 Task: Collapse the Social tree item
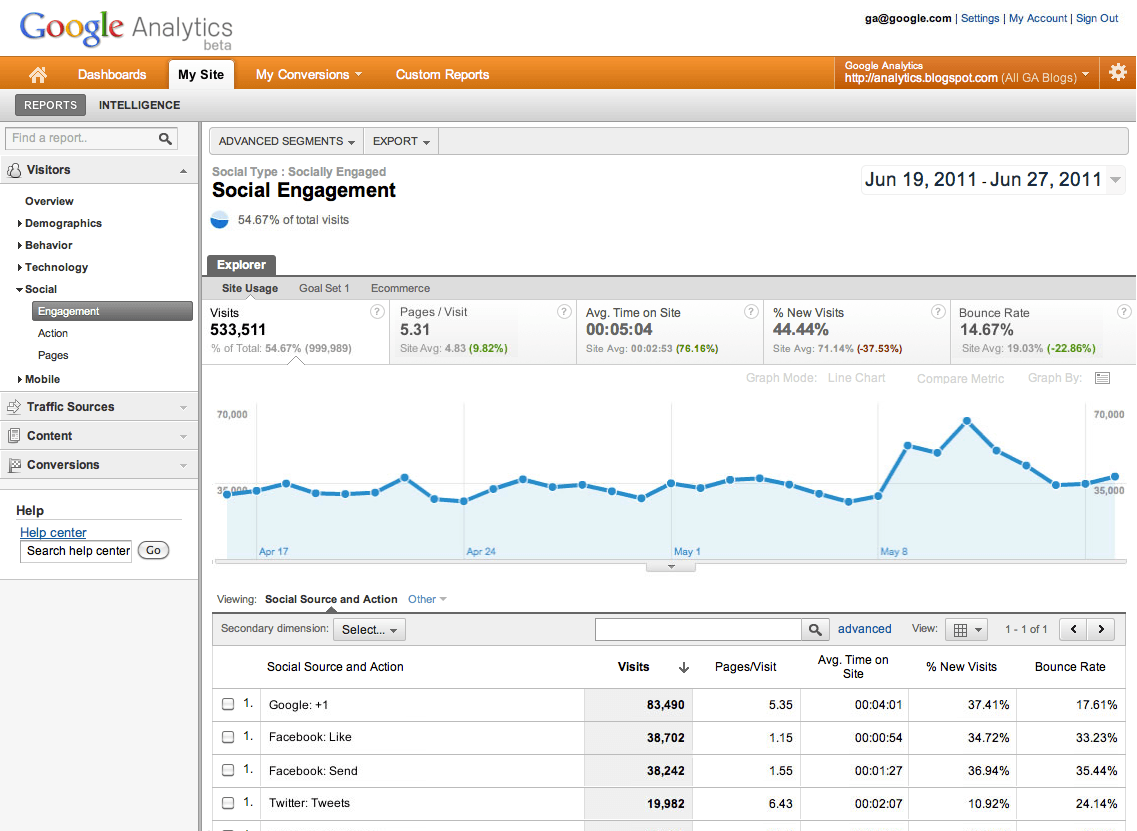[20, 289]
